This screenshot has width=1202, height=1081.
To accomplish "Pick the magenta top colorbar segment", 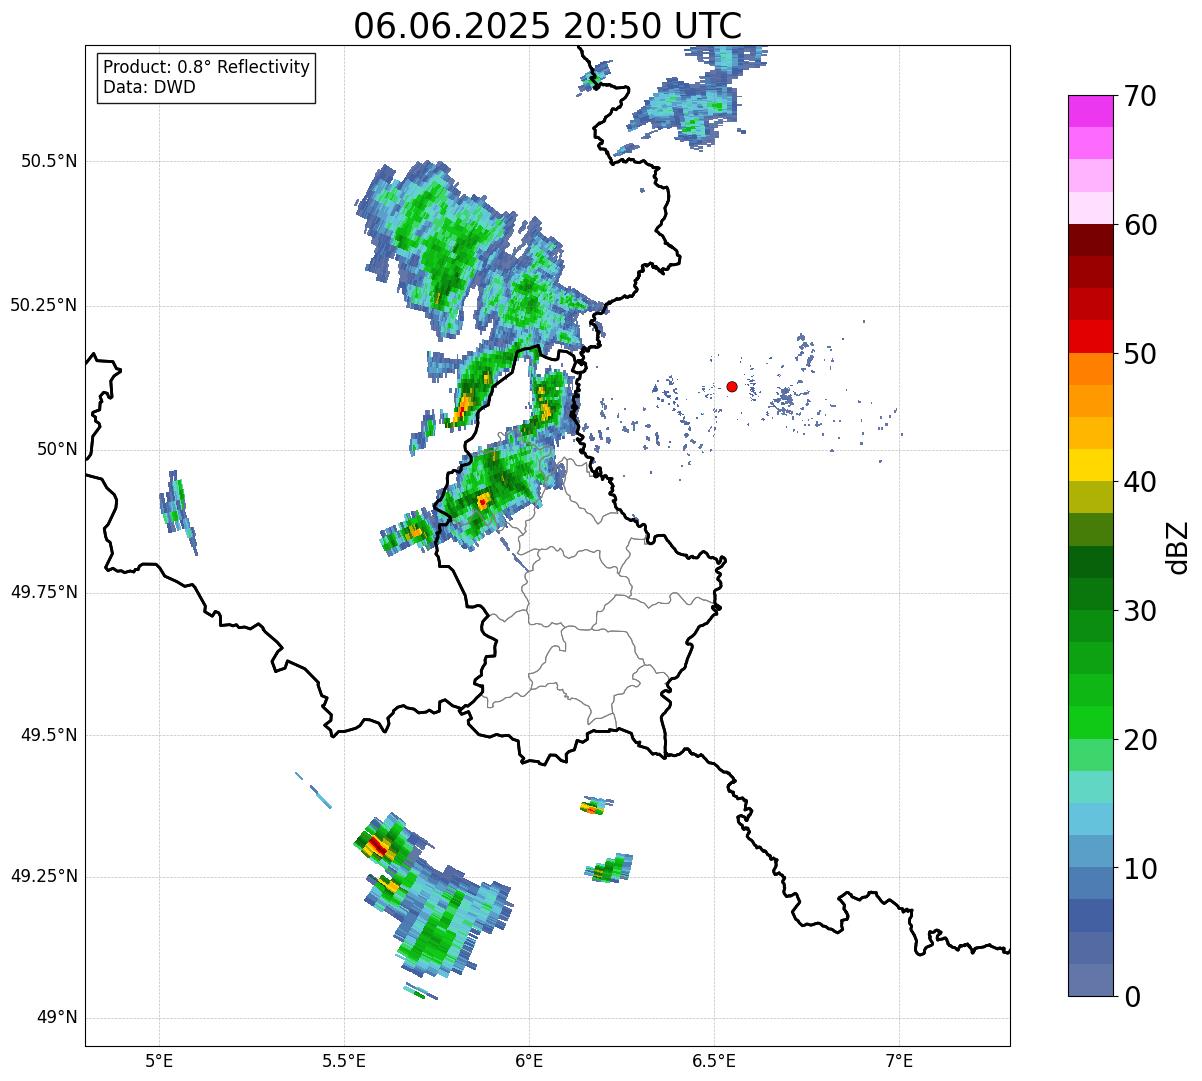I will [x=1090, y=111].
